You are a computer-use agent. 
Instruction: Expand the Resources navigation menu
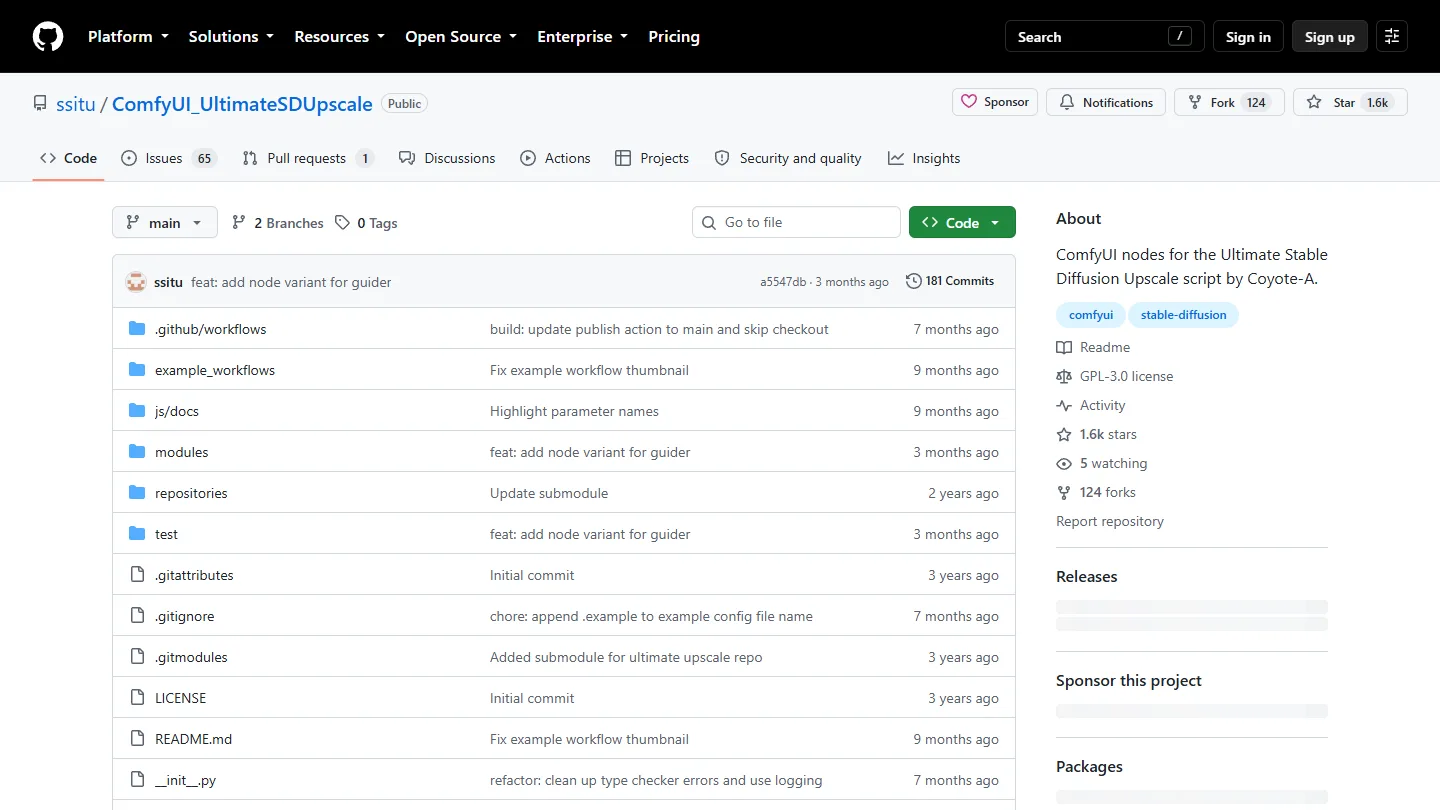(340, 37)
